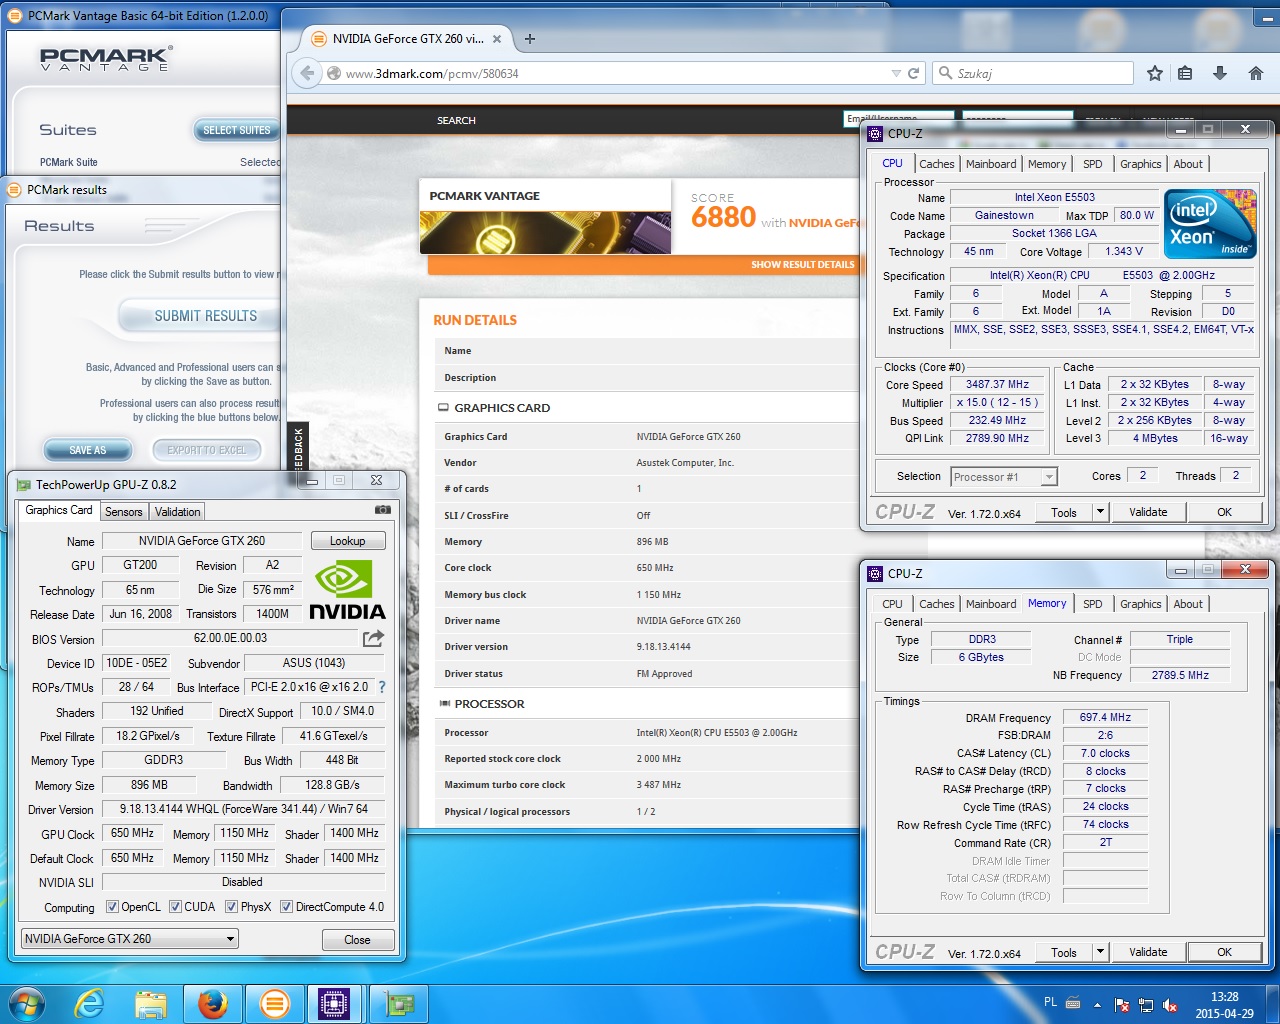Click the PL language indicator
This screenshot has width=1280, height=1024.
coord(1050,1002)
